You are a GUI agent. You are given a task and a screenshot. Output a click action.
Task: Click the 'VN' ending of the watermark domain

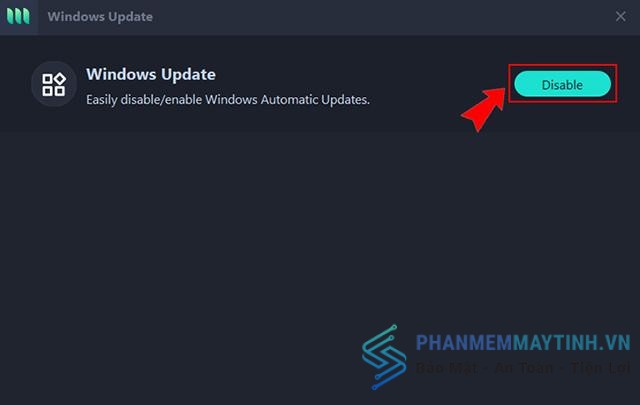pos(618,342)
